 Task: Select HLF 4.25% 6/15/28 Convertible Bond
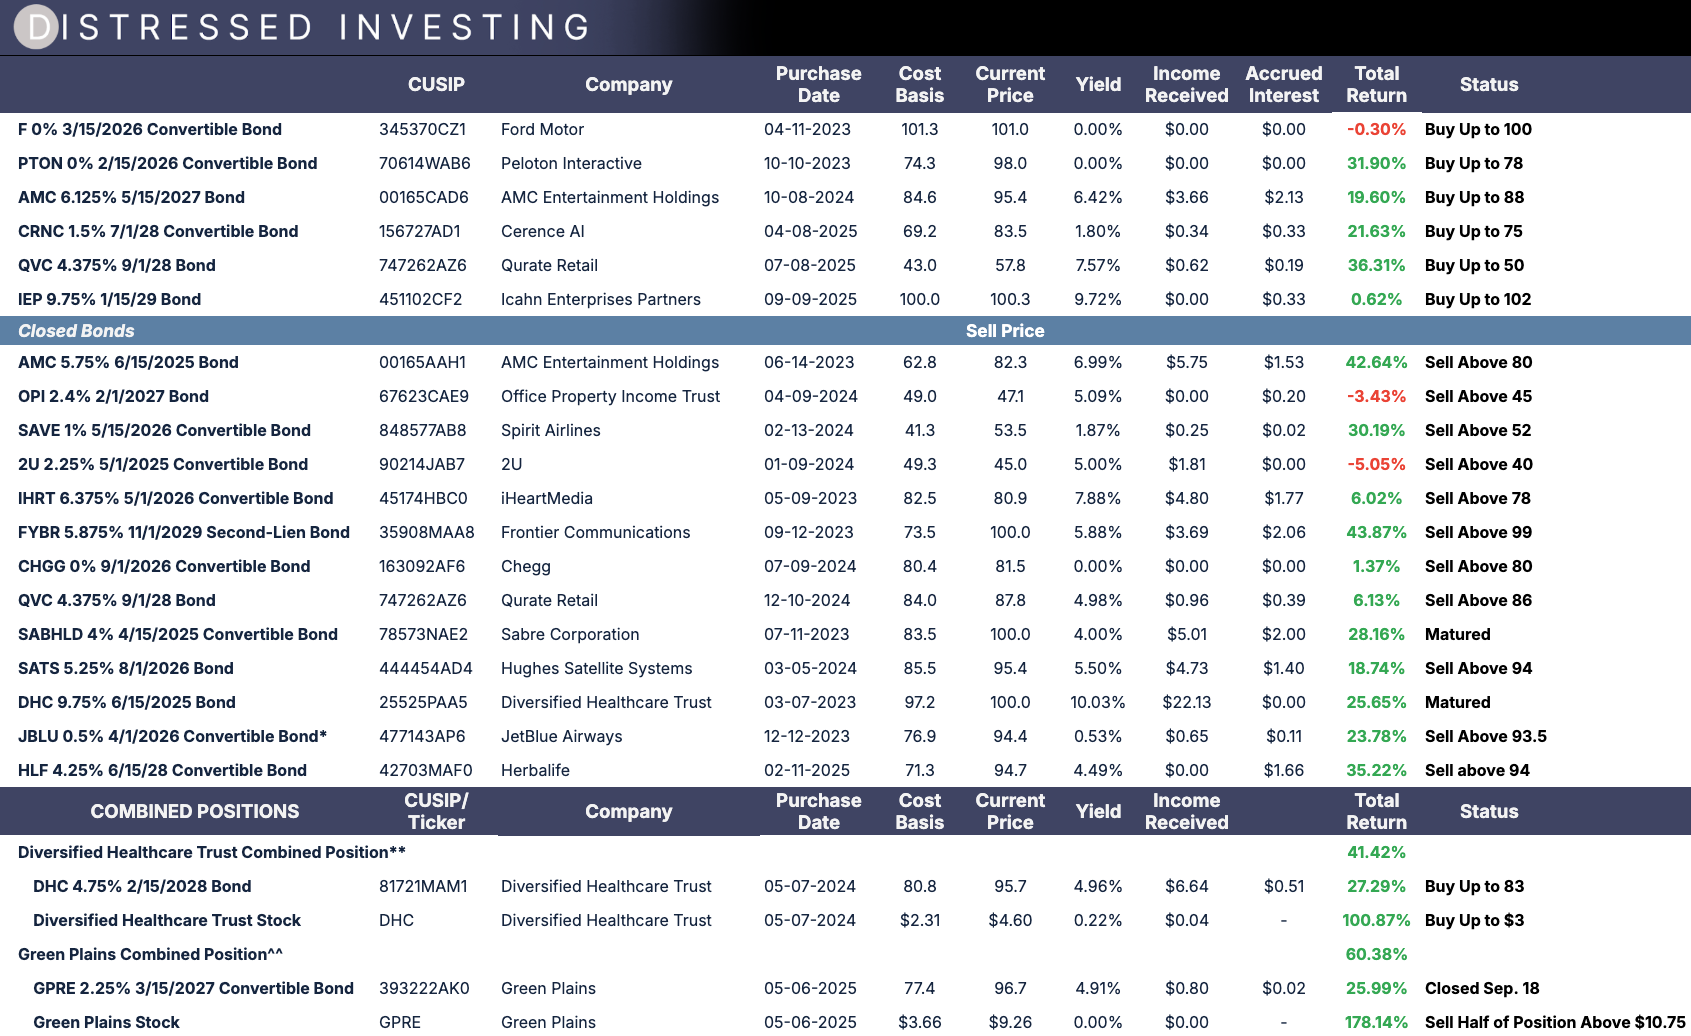(x=162, y=770)
